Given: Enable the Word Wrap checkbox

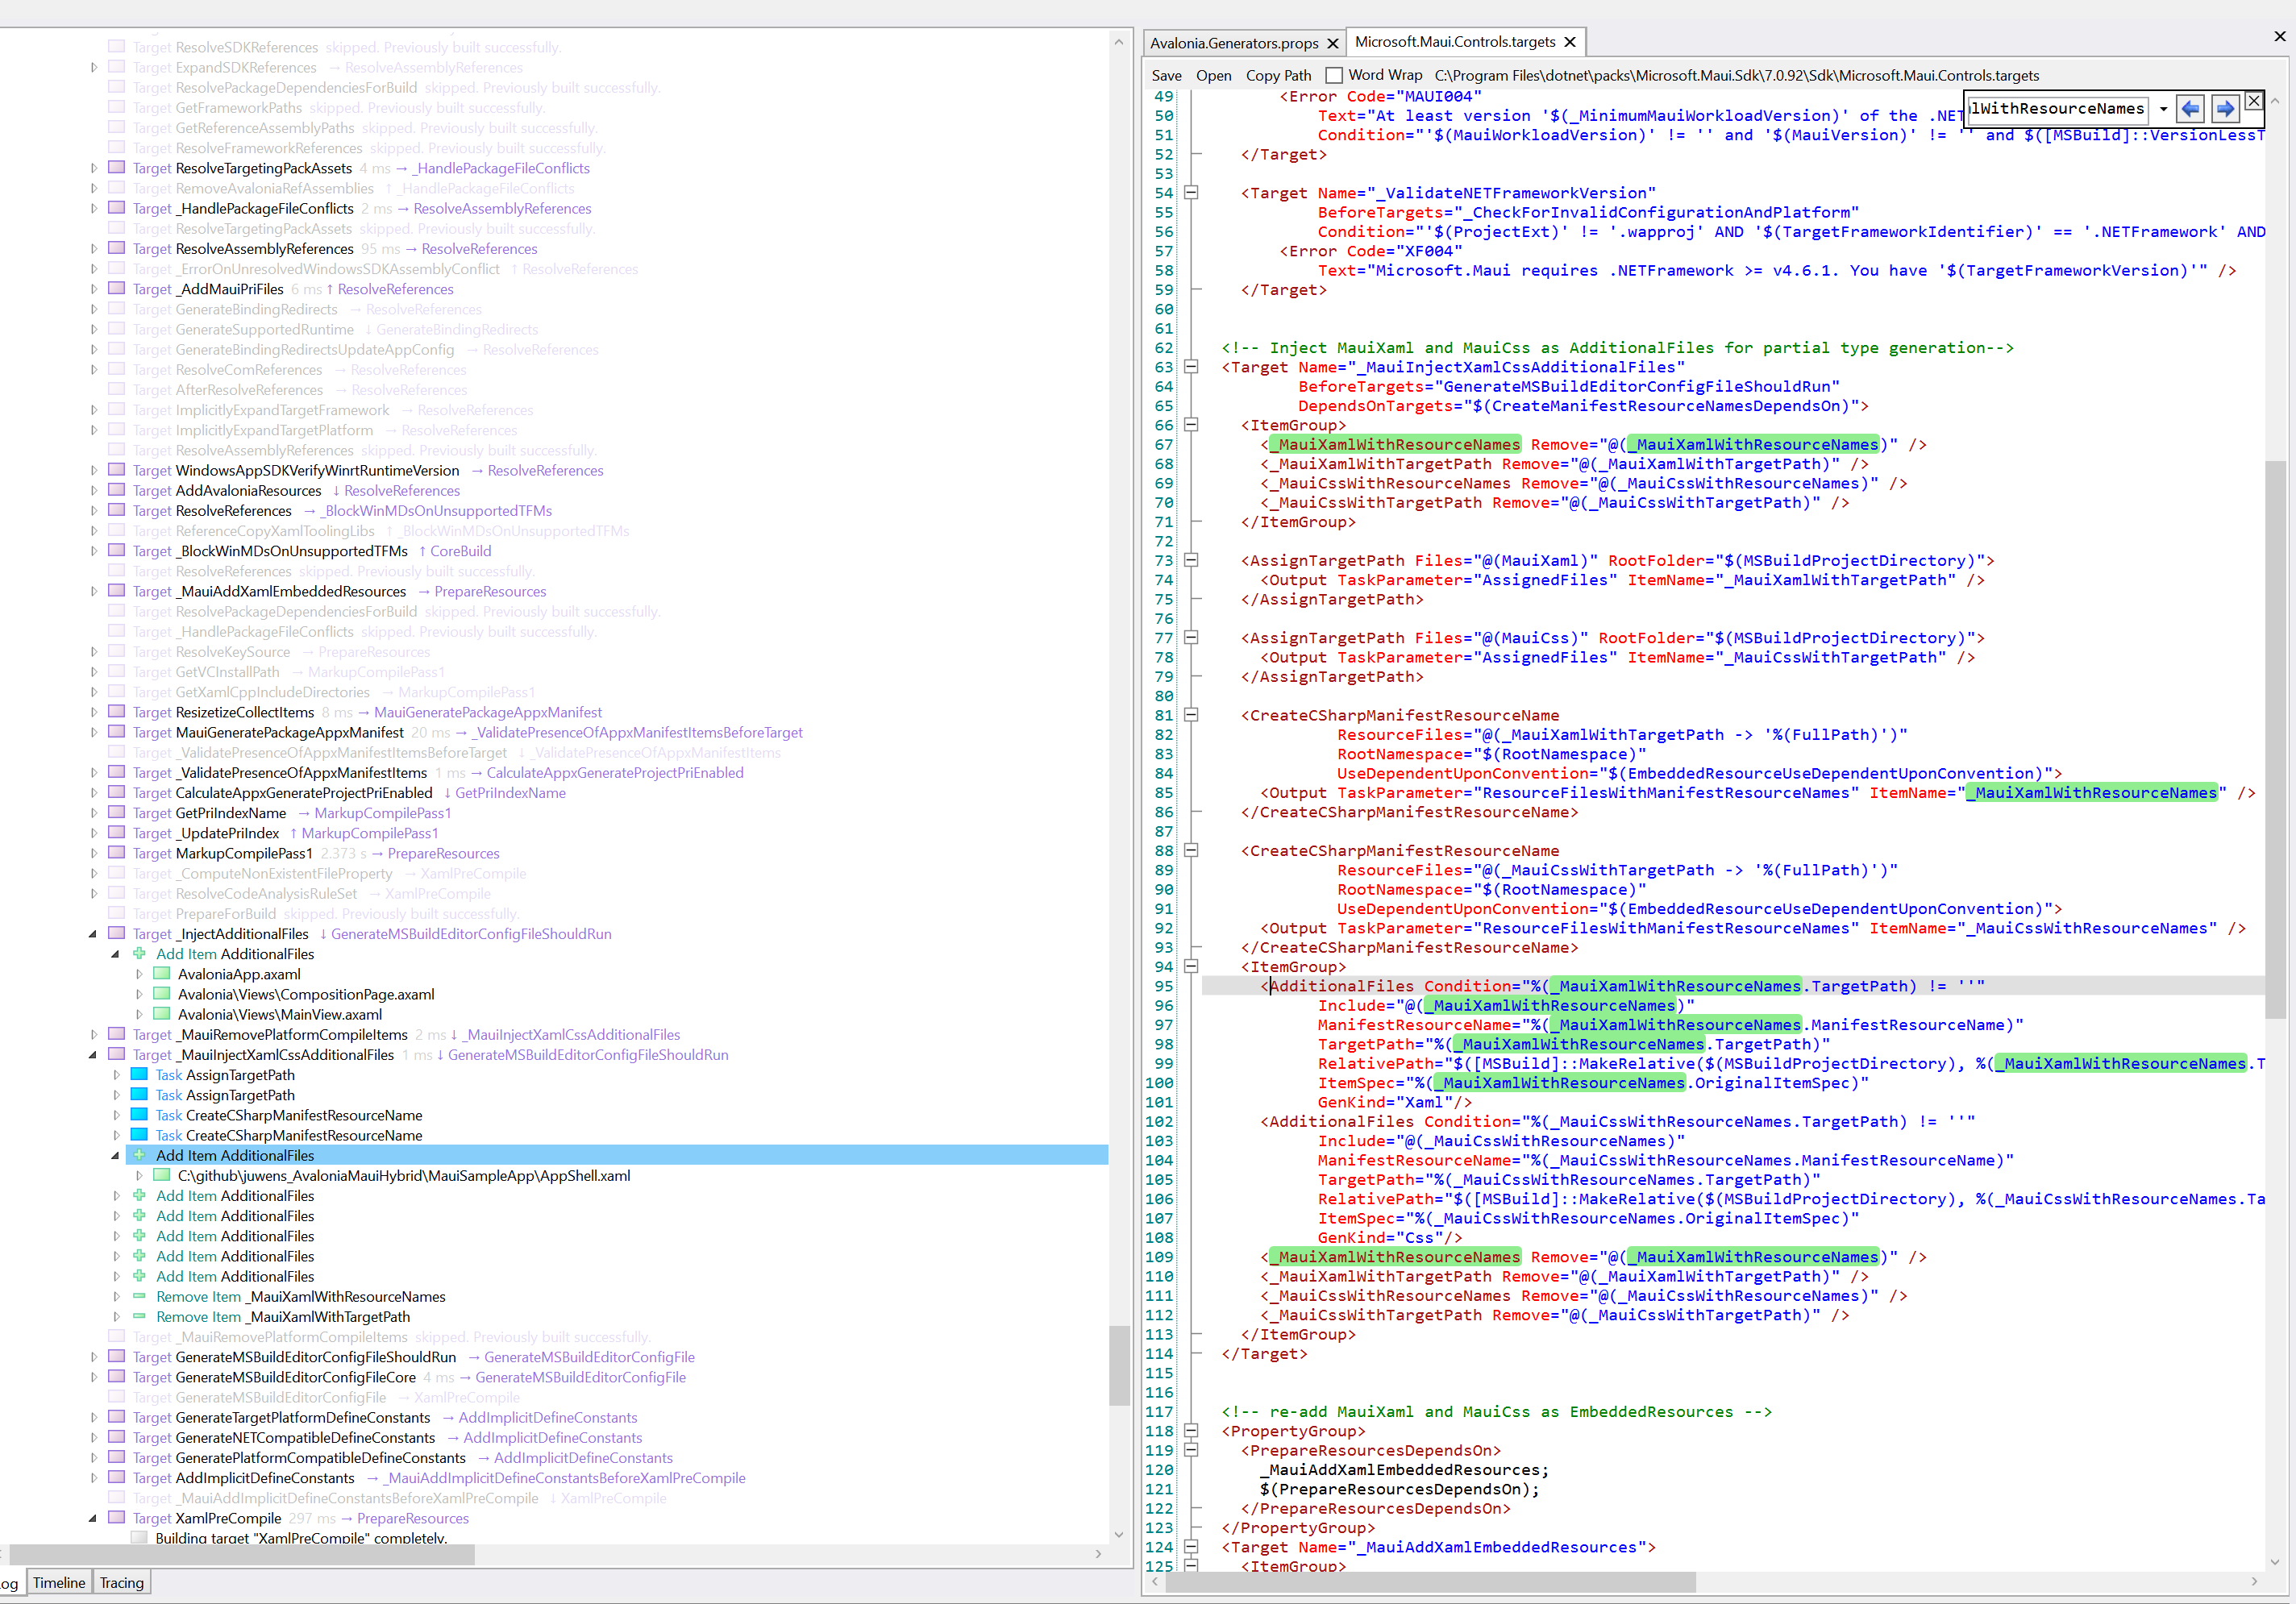Looking at the screenshot, I should 1333,75.
